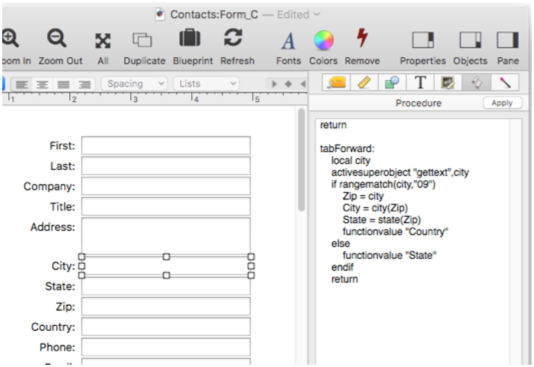Click the 'if rangematch(city,"09")' line
The width and height of the screenshot is (534, 367).
point(383,185)
